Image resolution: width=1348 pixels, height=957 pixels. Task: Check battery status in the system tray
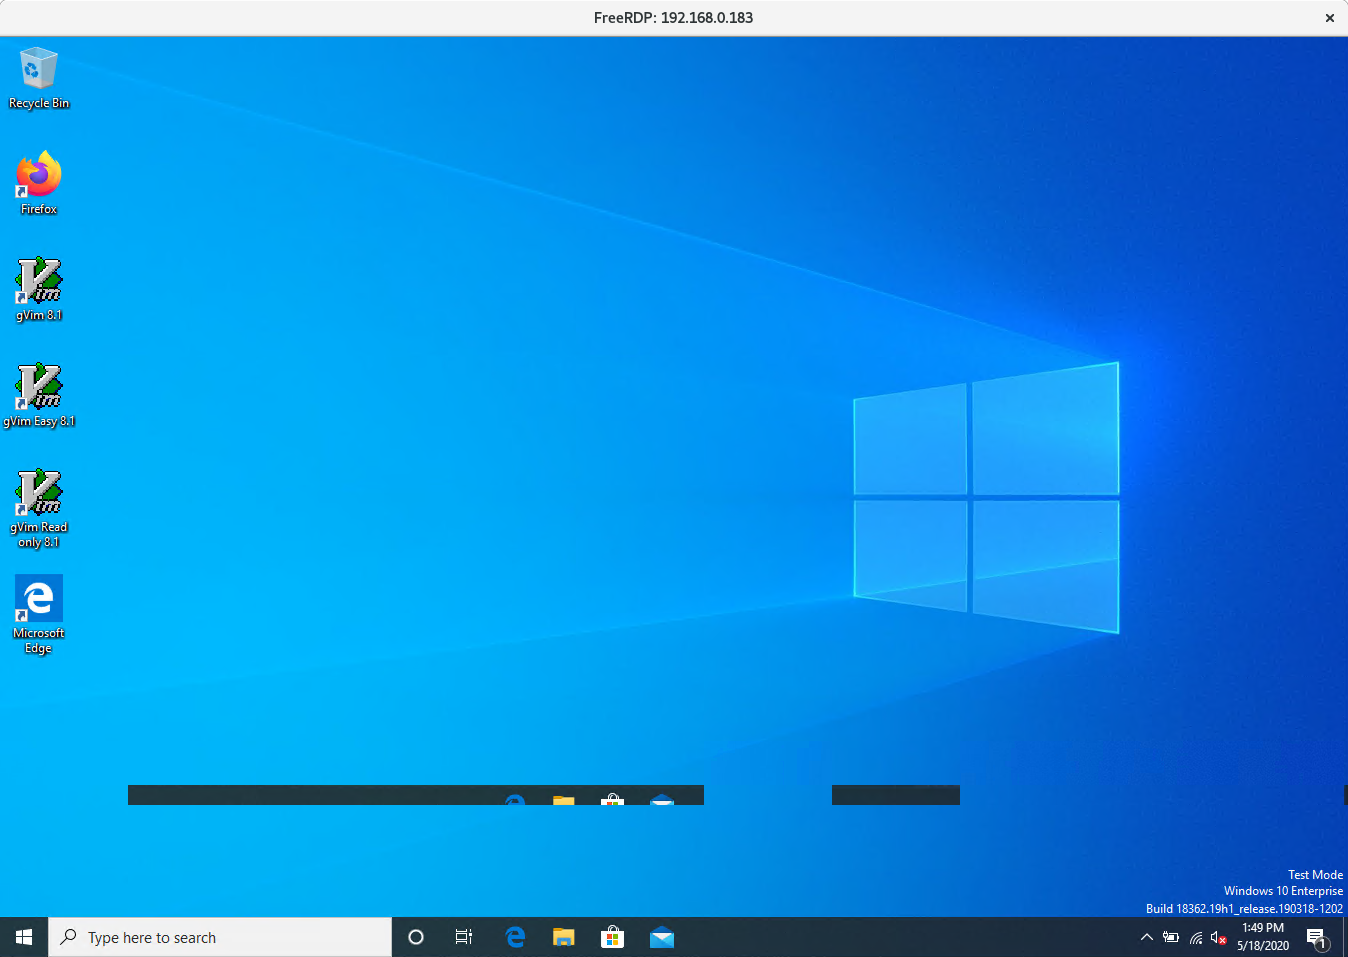pyautogui.click(x=1170, y=937)
